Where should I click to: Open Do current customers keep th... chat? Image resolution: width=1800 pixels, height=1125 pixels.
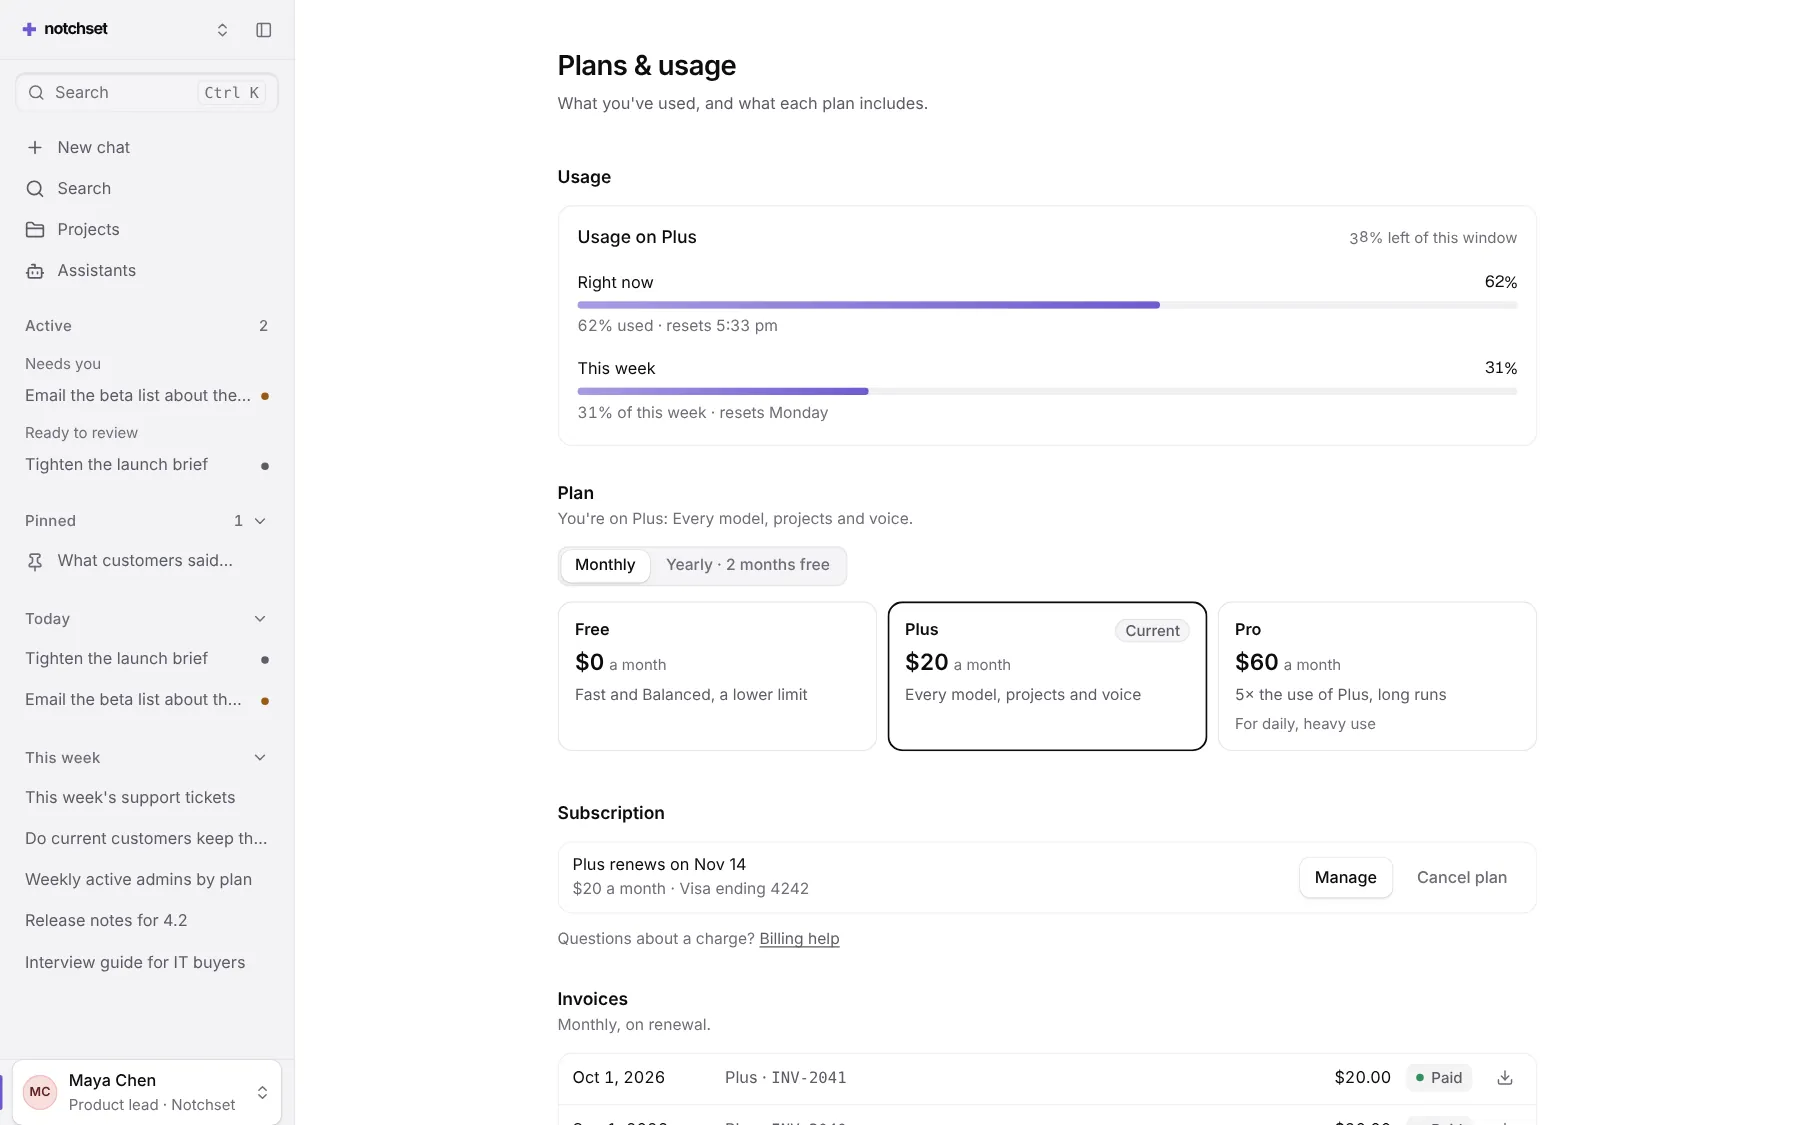click(x=147, y=839)
